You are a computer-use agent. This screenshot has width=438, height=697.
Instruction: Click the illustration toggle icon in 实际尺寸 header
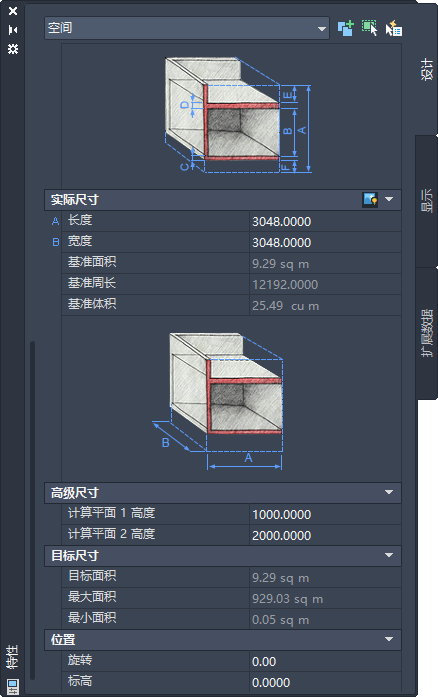point(370,200)
